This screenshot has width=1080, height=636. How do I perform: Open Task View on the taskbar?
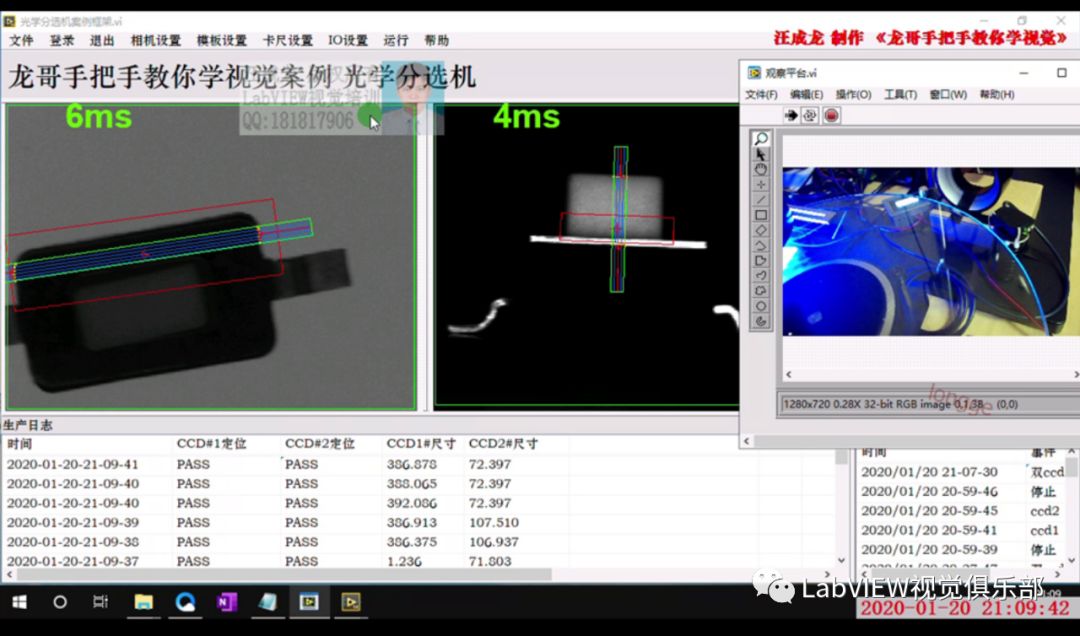pos(101,602)
